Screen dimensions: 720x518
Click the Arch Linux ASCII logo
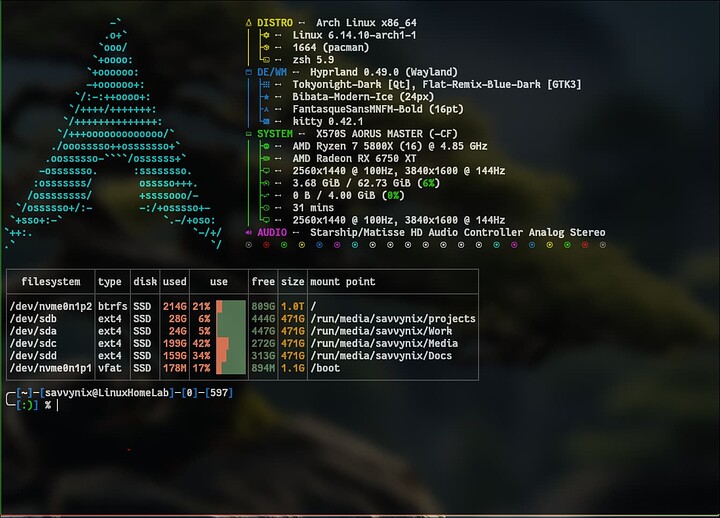click(x=113, y=134)
